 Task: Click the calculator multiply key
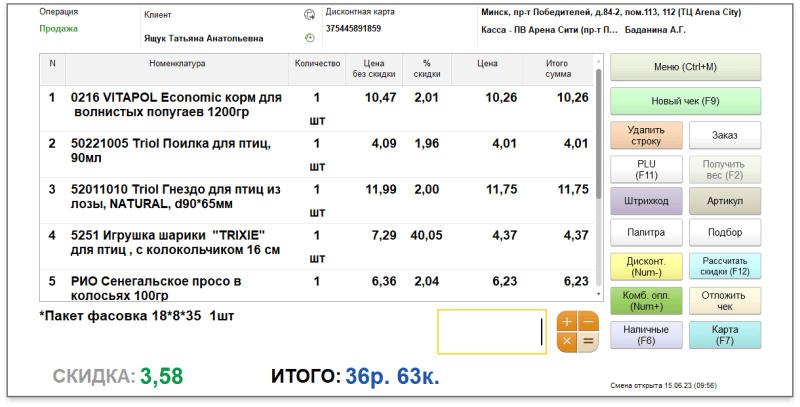pyautogui.click(x=567, y=342)
